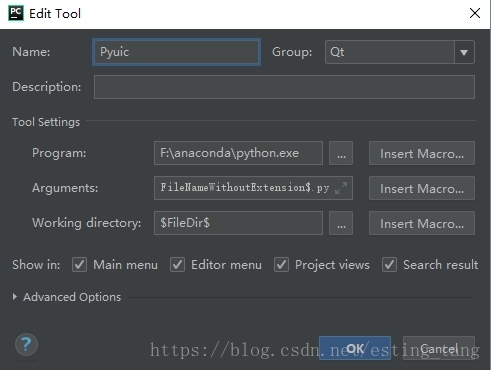The image size is (491, 370).
Task: Uncheck the Editor menu checkbox
Action: [177, 265]
